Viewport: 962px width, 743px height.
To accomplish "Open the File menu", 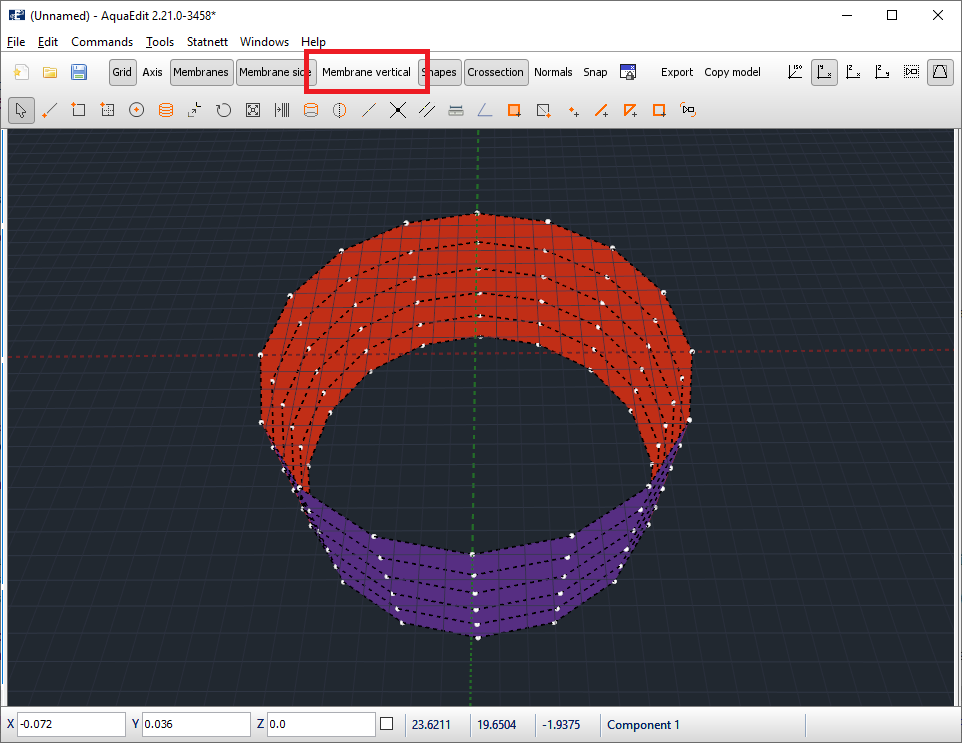I will 16,42.
